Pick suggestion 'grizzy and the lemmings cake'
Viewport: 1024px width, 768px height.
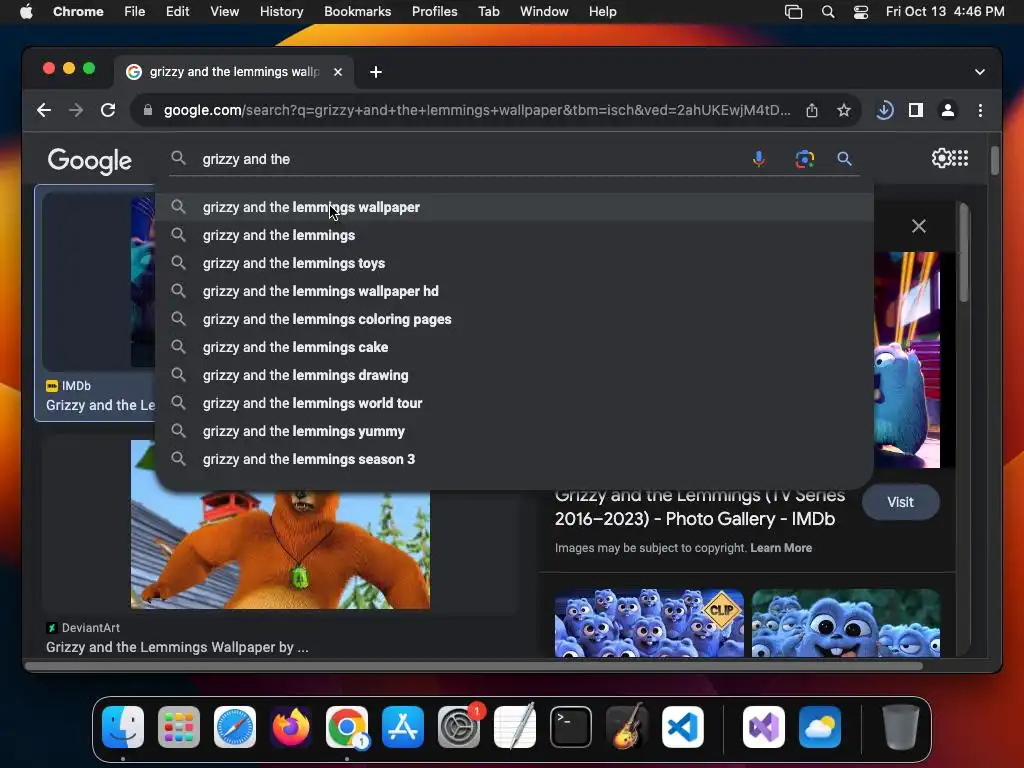click(x=515, y=347)
